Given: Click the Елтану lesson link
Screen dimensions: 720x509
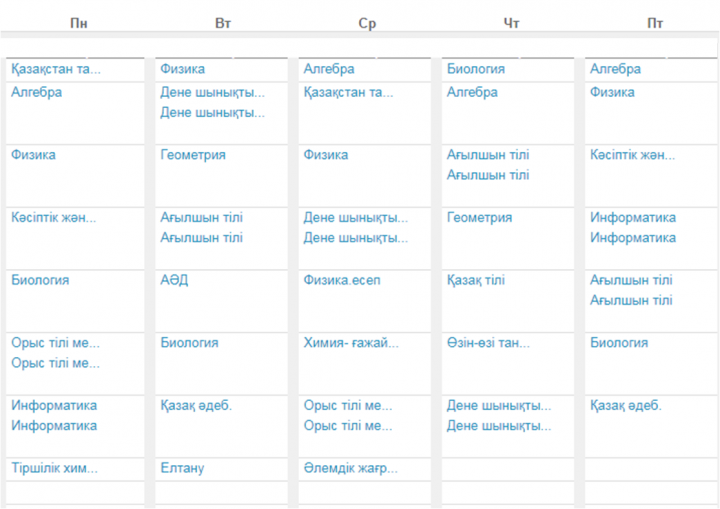Looking at the screenshot, I should (182, 468).
